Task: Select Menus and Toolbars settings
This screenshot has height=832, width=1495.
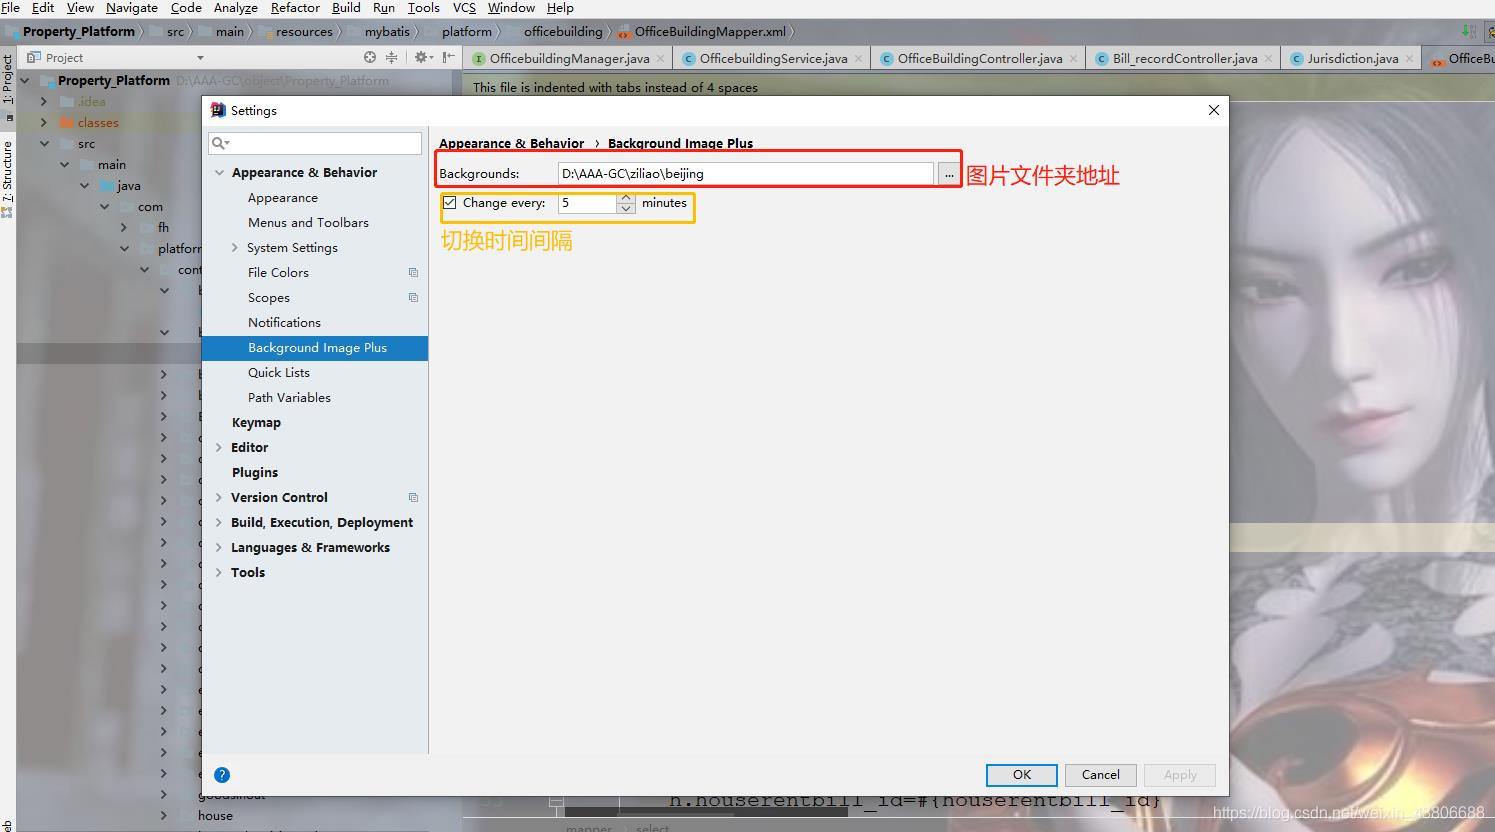Action: click(x=308, y=223)
